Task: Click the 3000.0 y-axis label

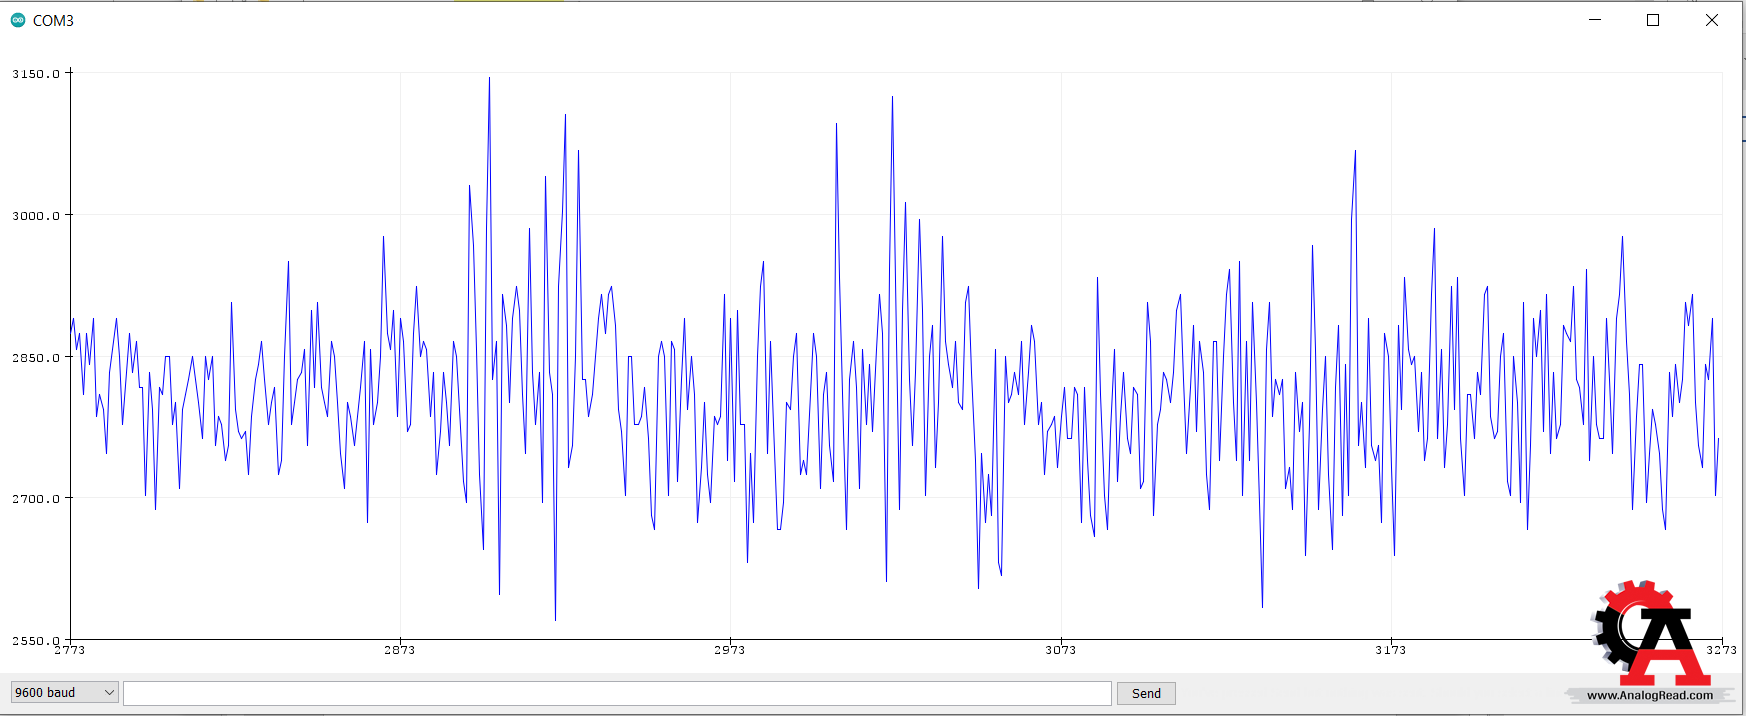Action: coord(36,216)
